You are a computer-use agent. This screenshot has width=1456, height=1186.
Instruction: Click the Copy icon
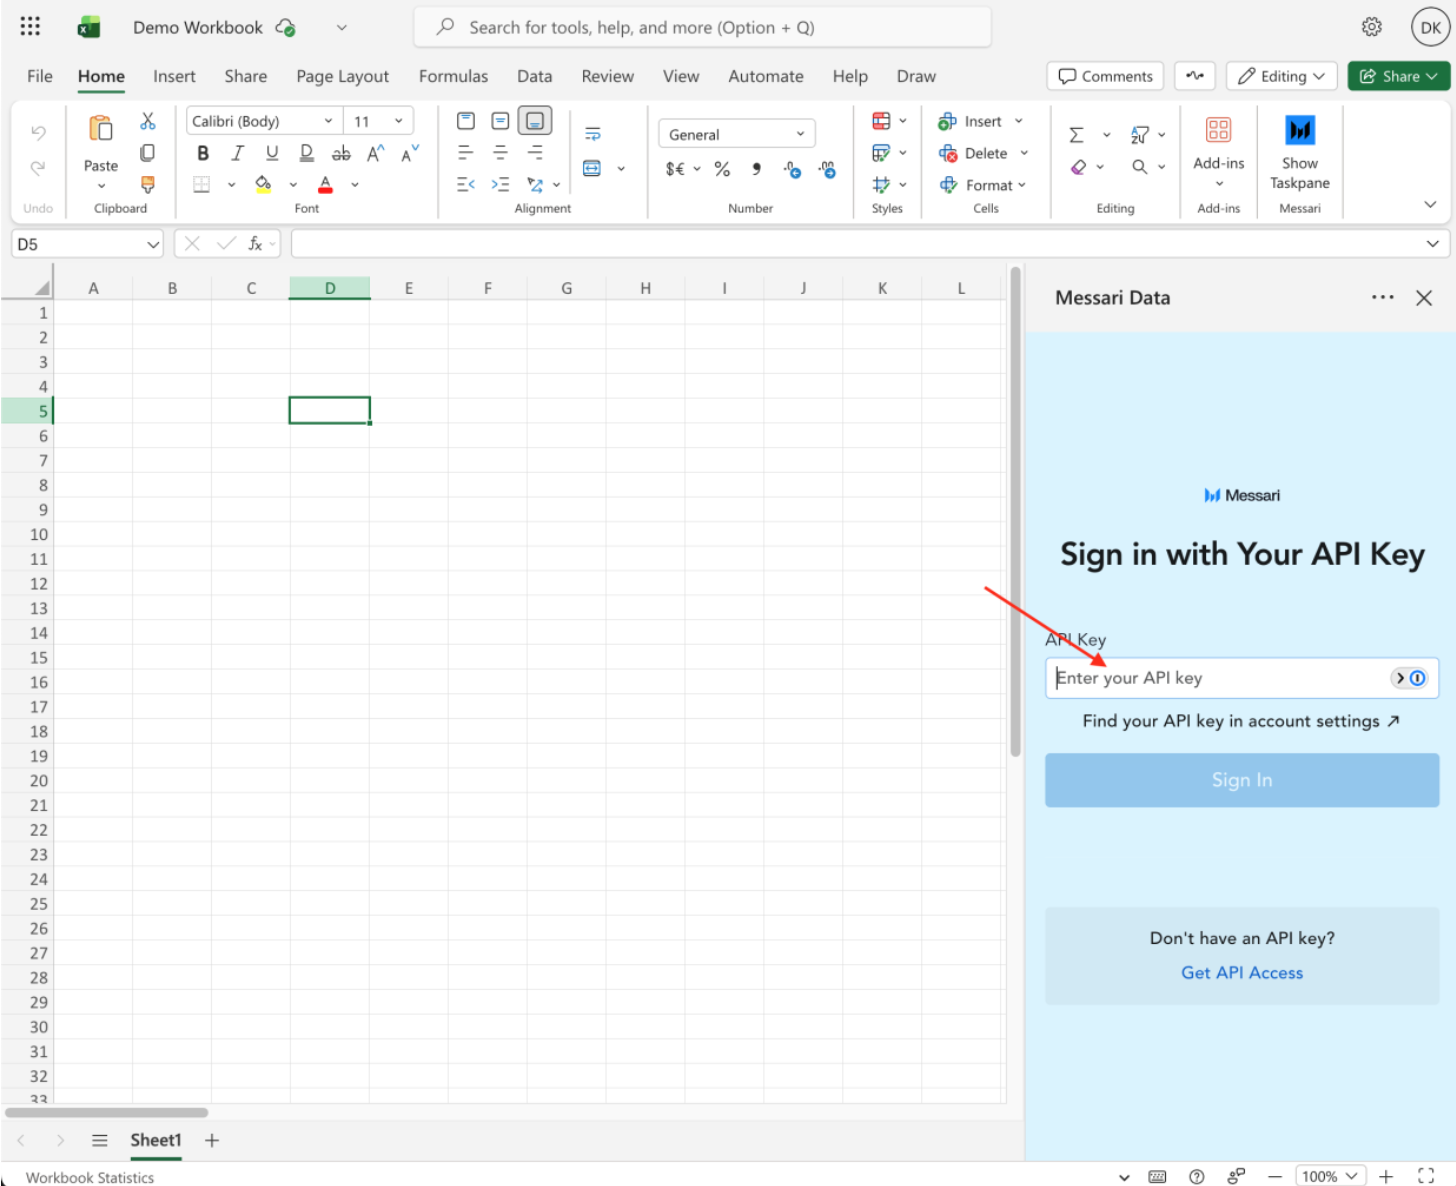click(148, 153)
